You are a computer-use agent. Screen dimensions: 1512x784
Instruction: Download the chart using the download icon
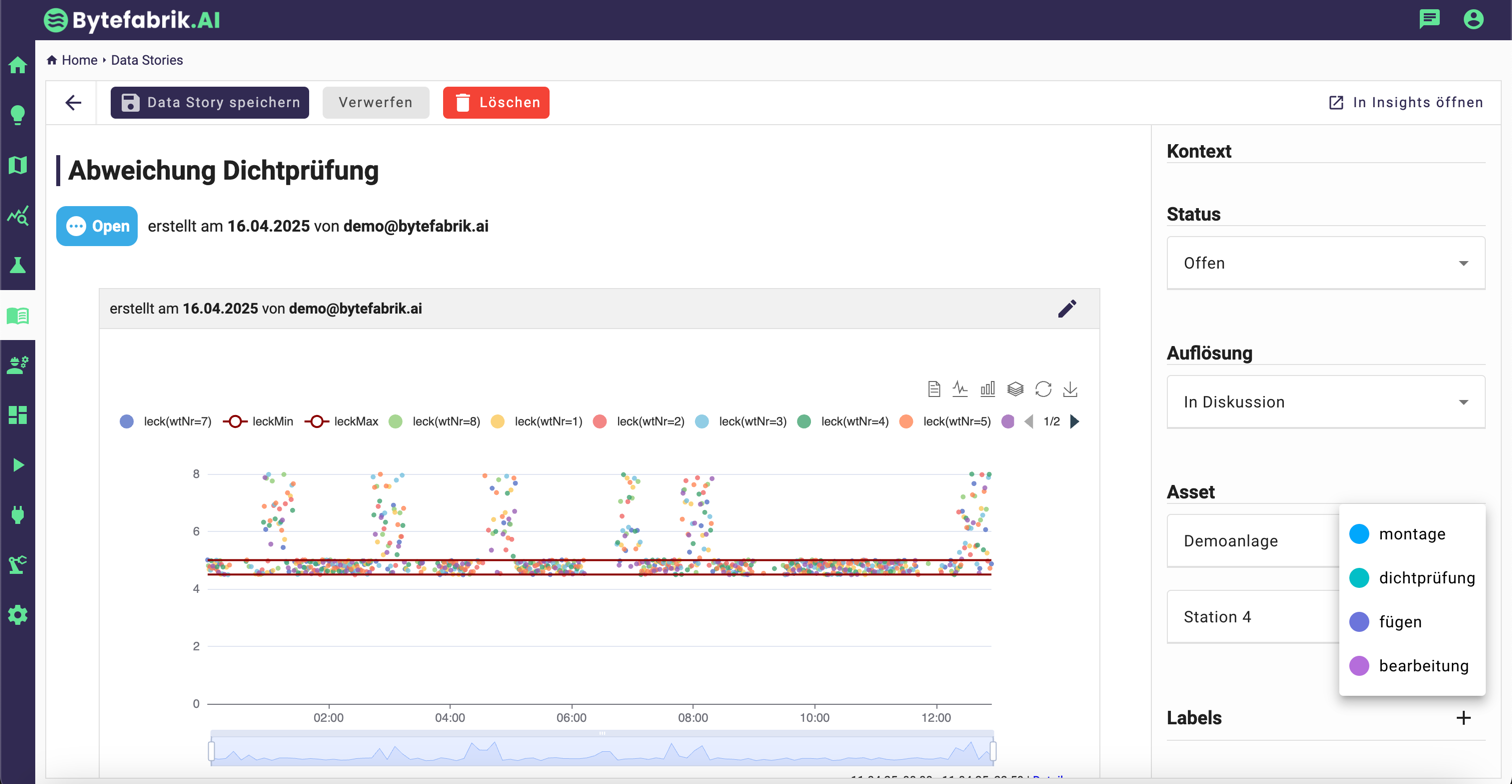[1070, 389]
